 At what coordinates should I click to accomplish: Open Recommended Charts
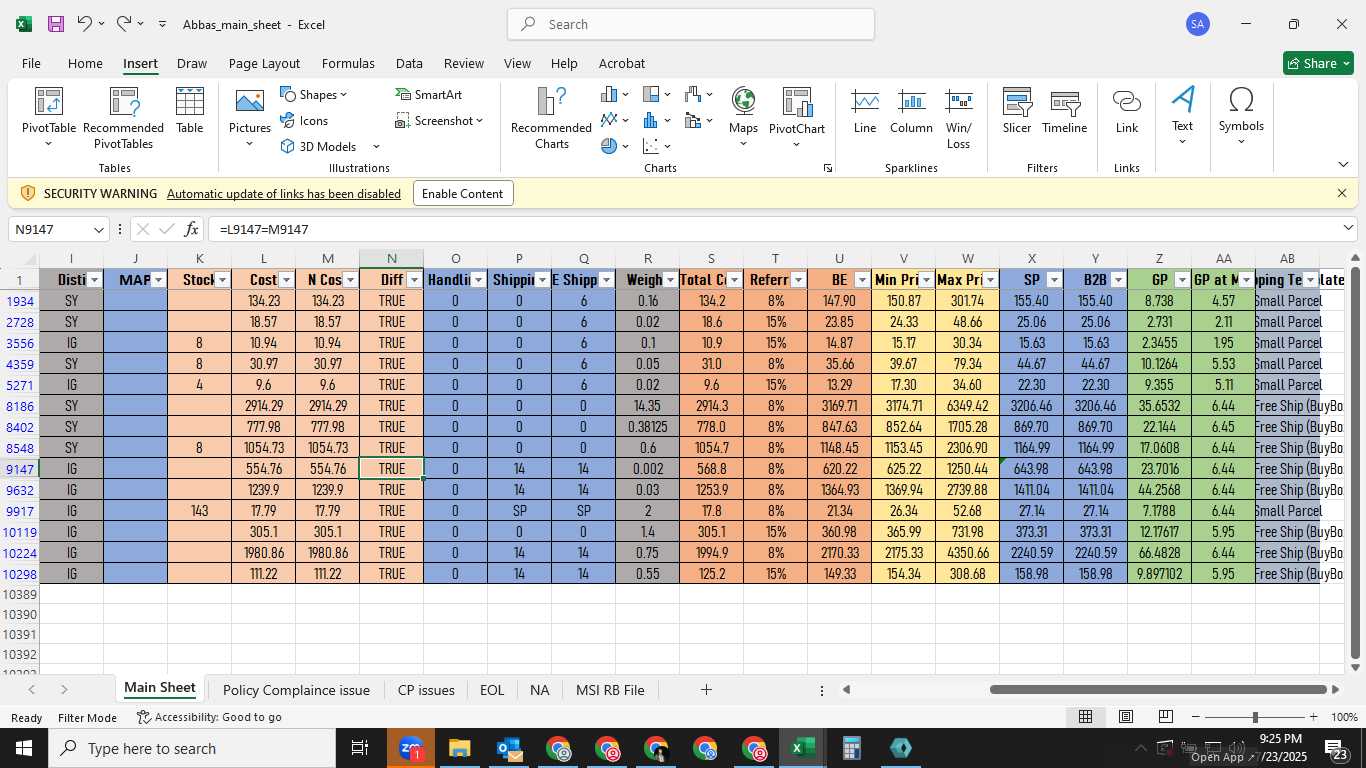point(551,117)
